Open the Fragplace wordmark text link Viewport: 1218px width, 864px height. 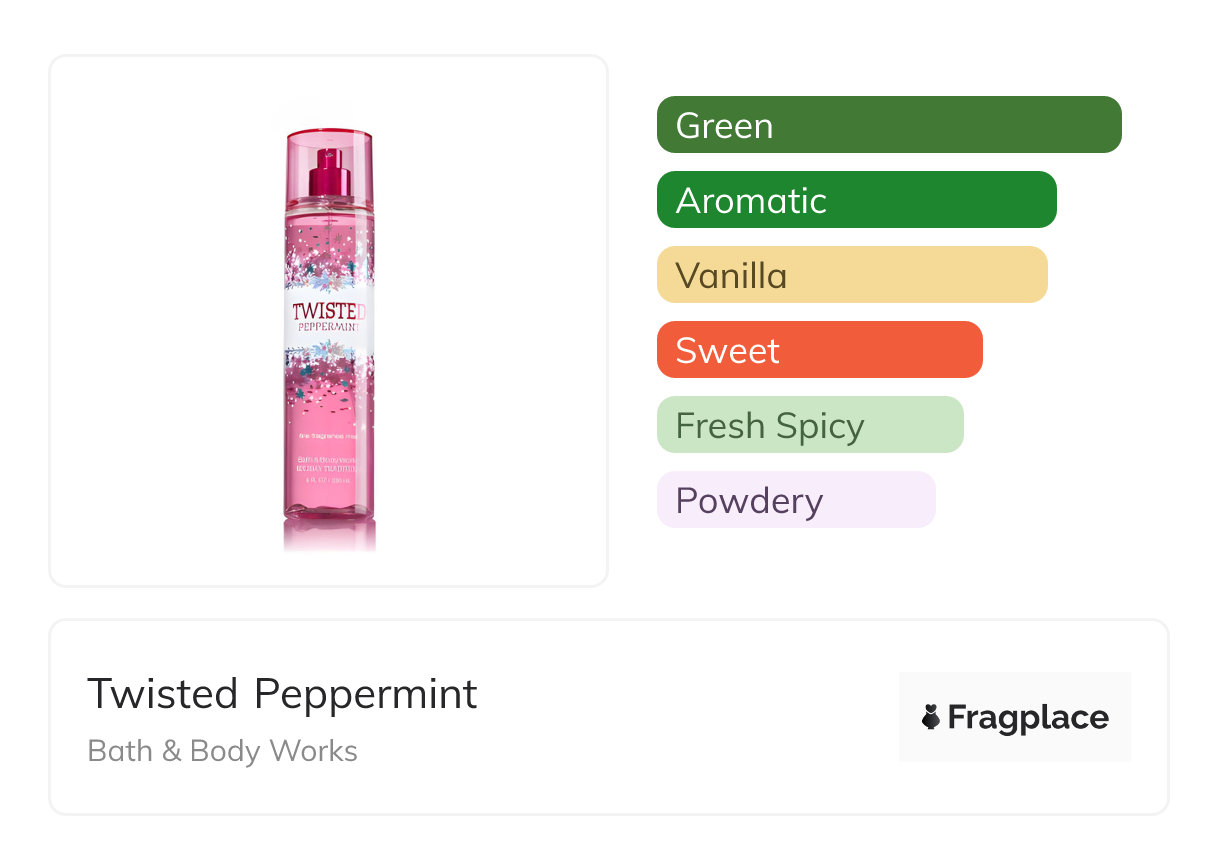[1028, 718]
